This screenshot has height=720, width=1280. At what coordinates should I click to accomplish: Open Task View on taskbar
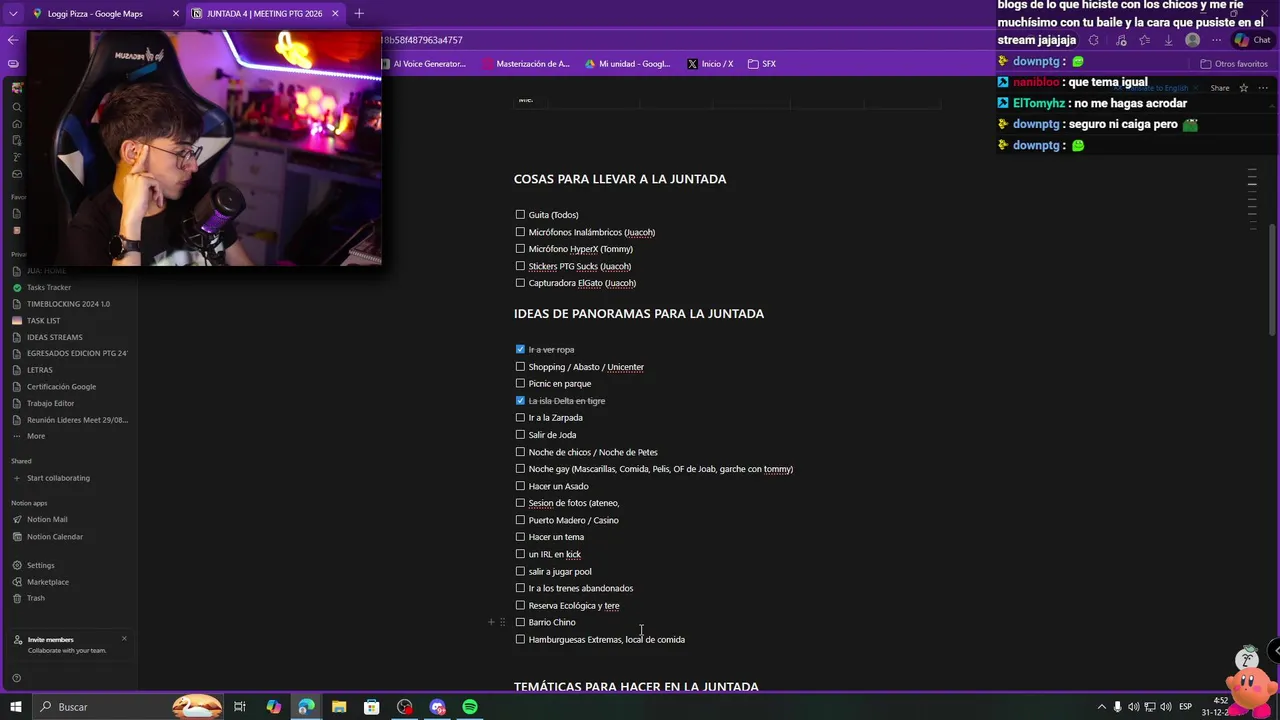coord(240,707)
